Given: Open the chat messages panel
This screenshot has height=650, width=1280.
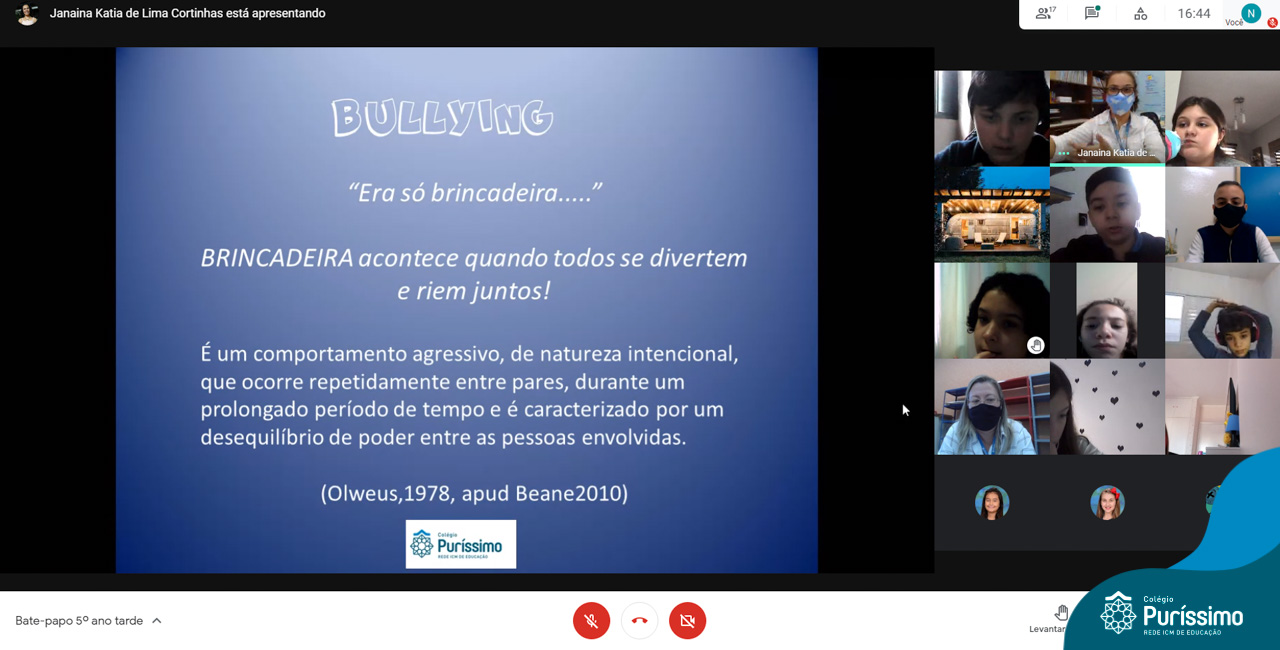Looking at the screenshot, I should pos(1092,14).
